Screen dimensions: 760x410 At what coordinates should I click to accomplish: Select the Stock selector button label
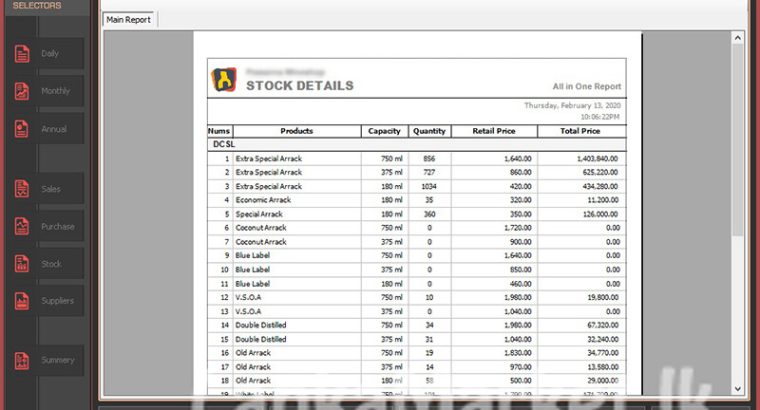pos(51,264)
